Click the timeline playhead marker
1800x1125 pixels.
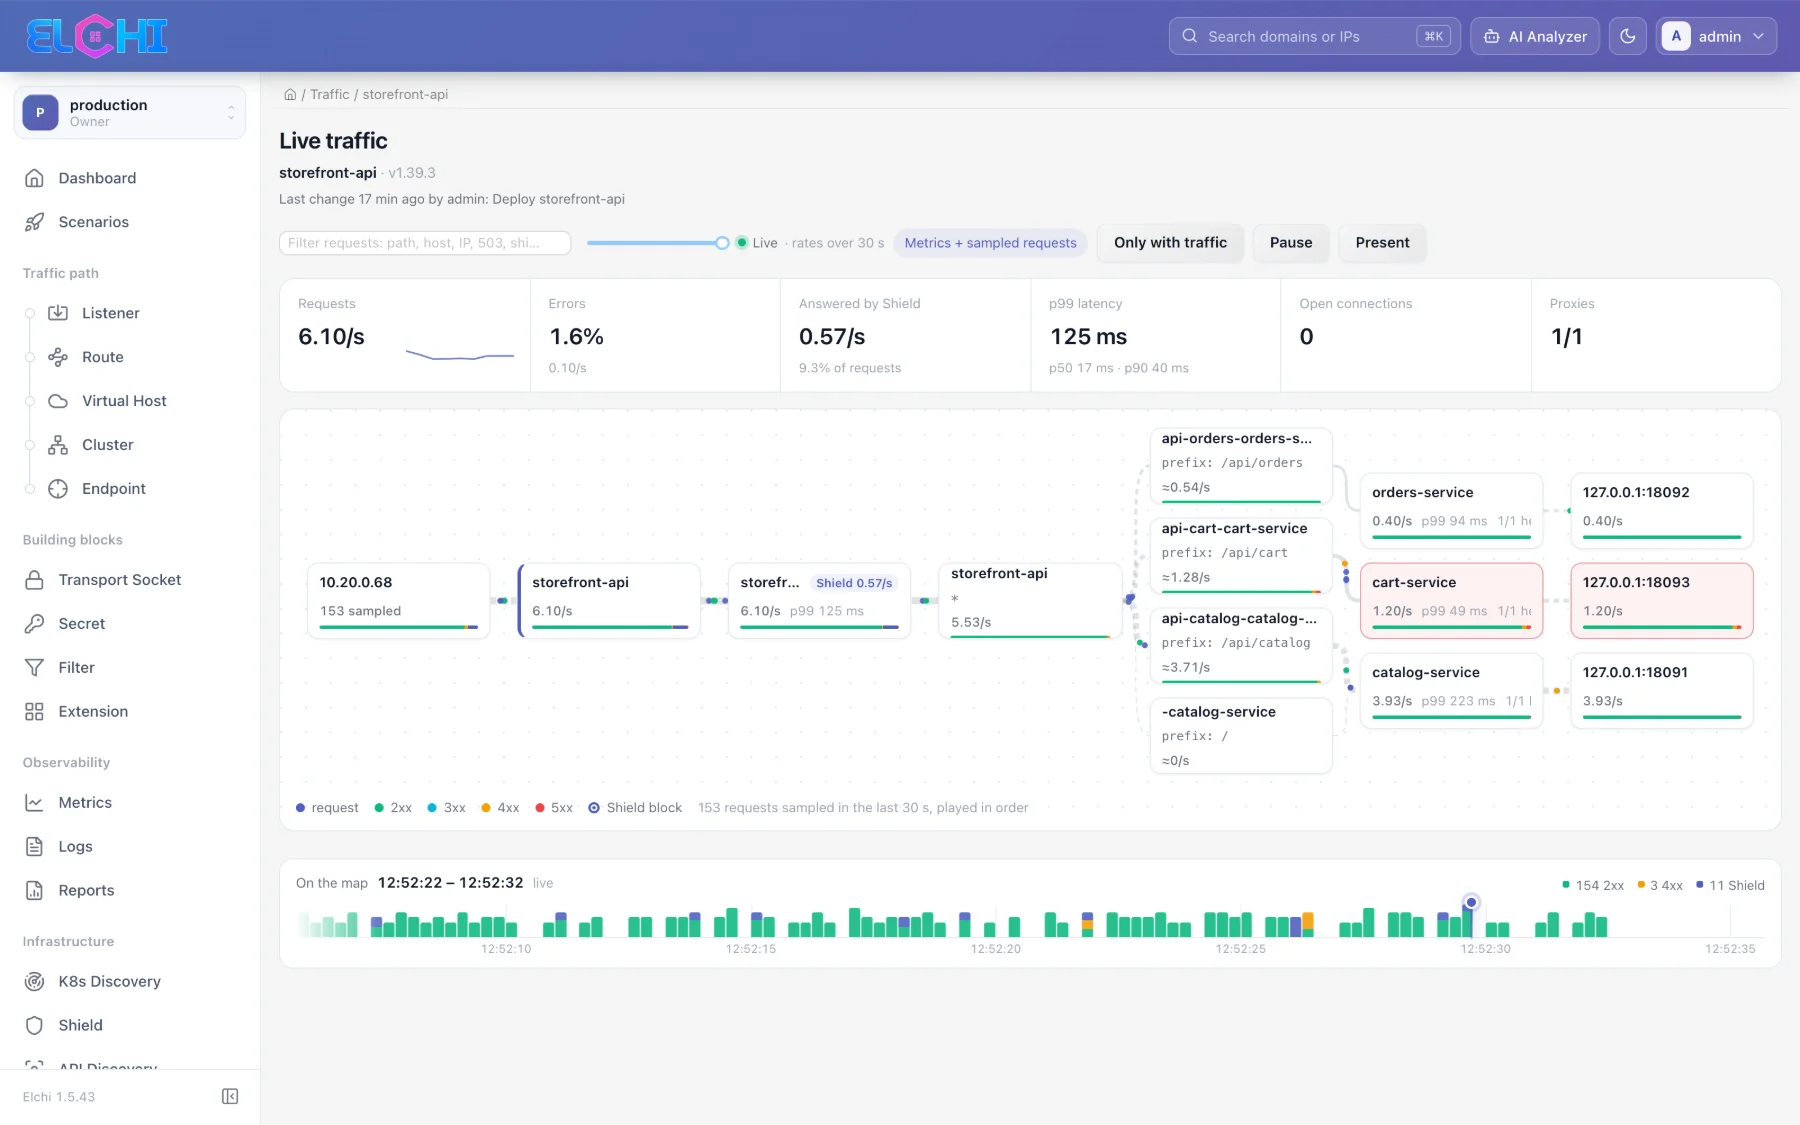1471,902
